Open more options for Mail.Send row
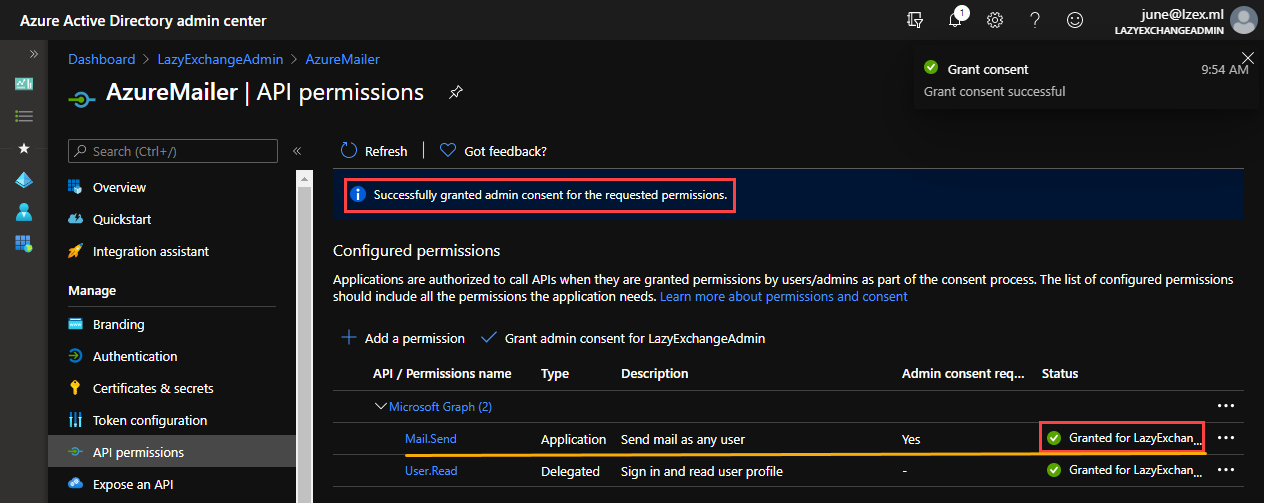The image size is (1264, 503). 1226,438
